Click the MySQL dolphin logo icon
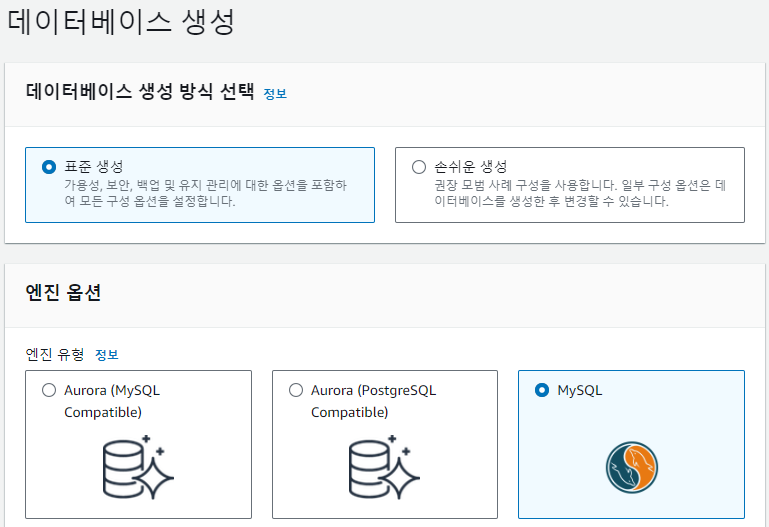This screenshot has height=527, width=769. [631, 467]
